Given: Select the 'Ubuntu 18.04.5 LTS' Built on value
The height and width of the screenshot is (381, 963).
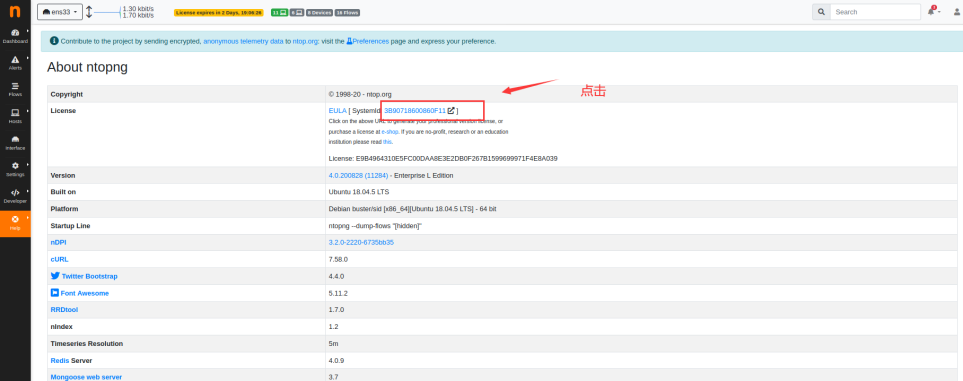Looking at the screenshot, I should [359, 192].
